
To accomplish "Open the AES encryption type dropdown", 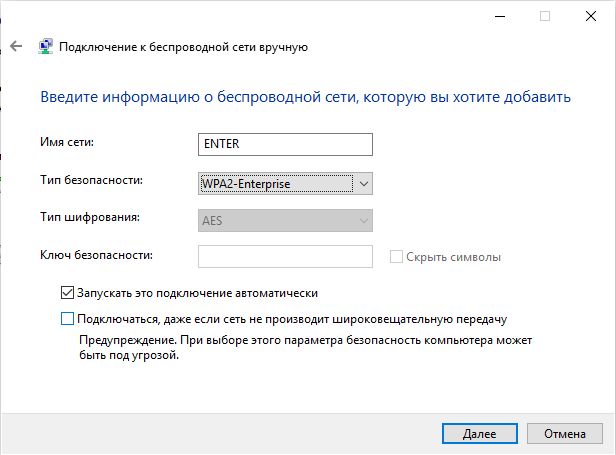I will (x=285, y=220).
